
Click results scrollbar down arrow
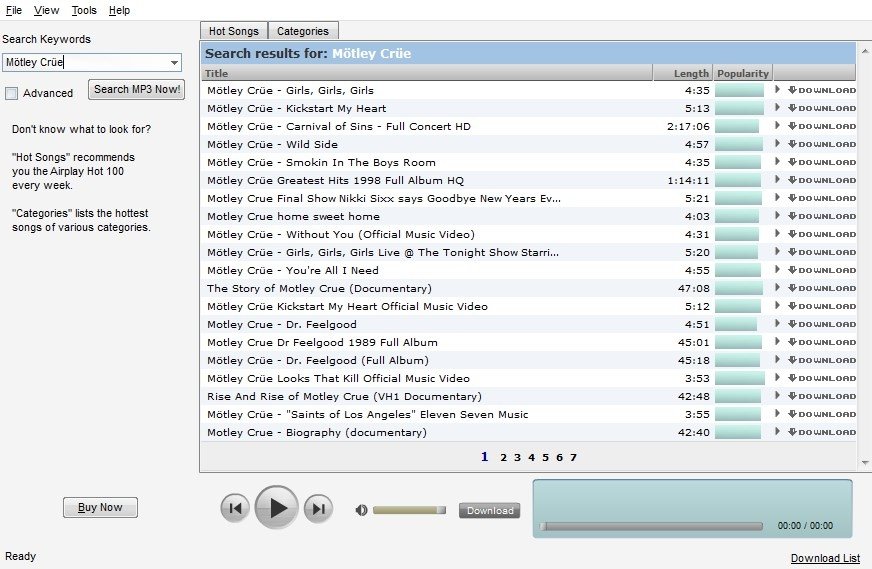tap(865, 463)
